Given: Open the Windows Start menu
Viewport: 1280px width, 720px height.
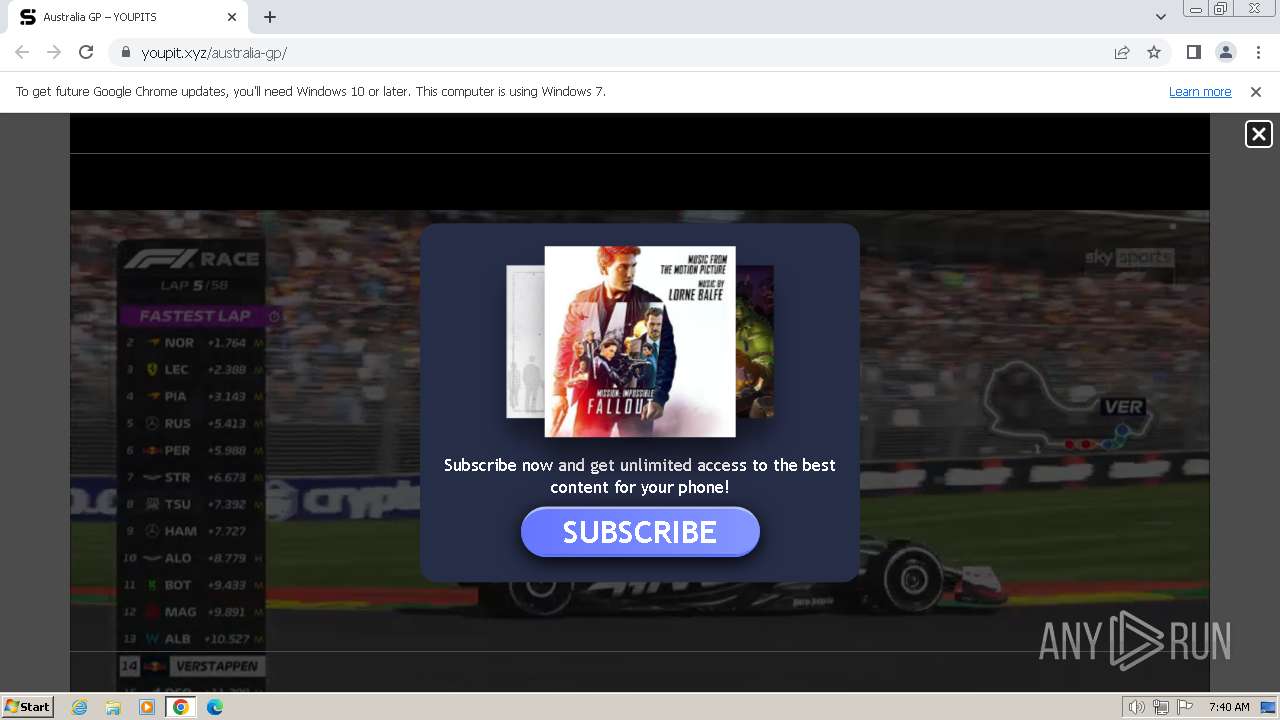Looking at the screenshot, I should point(28,706).
